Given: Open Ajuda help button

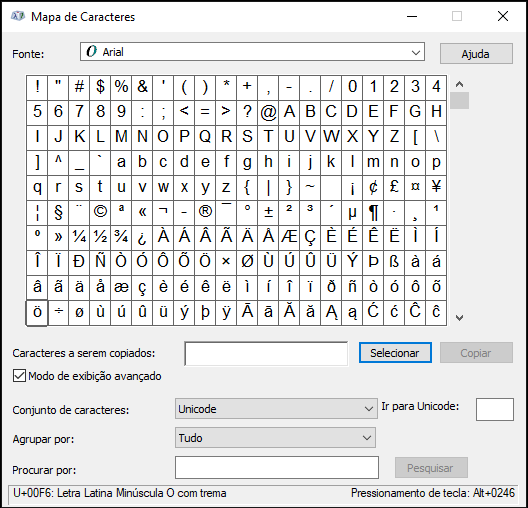Looking at the screenshot, I should (476, 54).
